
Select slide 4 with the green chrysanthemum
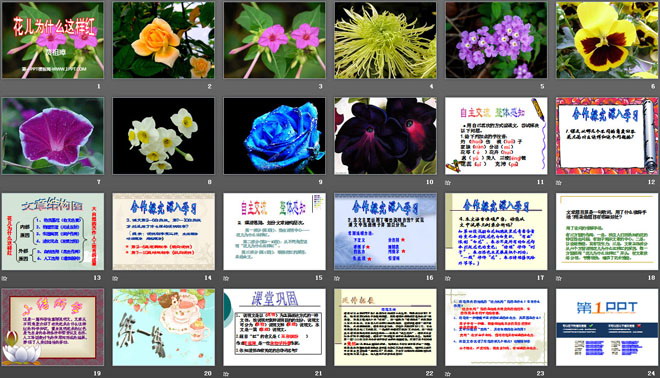tap(385, 40)
